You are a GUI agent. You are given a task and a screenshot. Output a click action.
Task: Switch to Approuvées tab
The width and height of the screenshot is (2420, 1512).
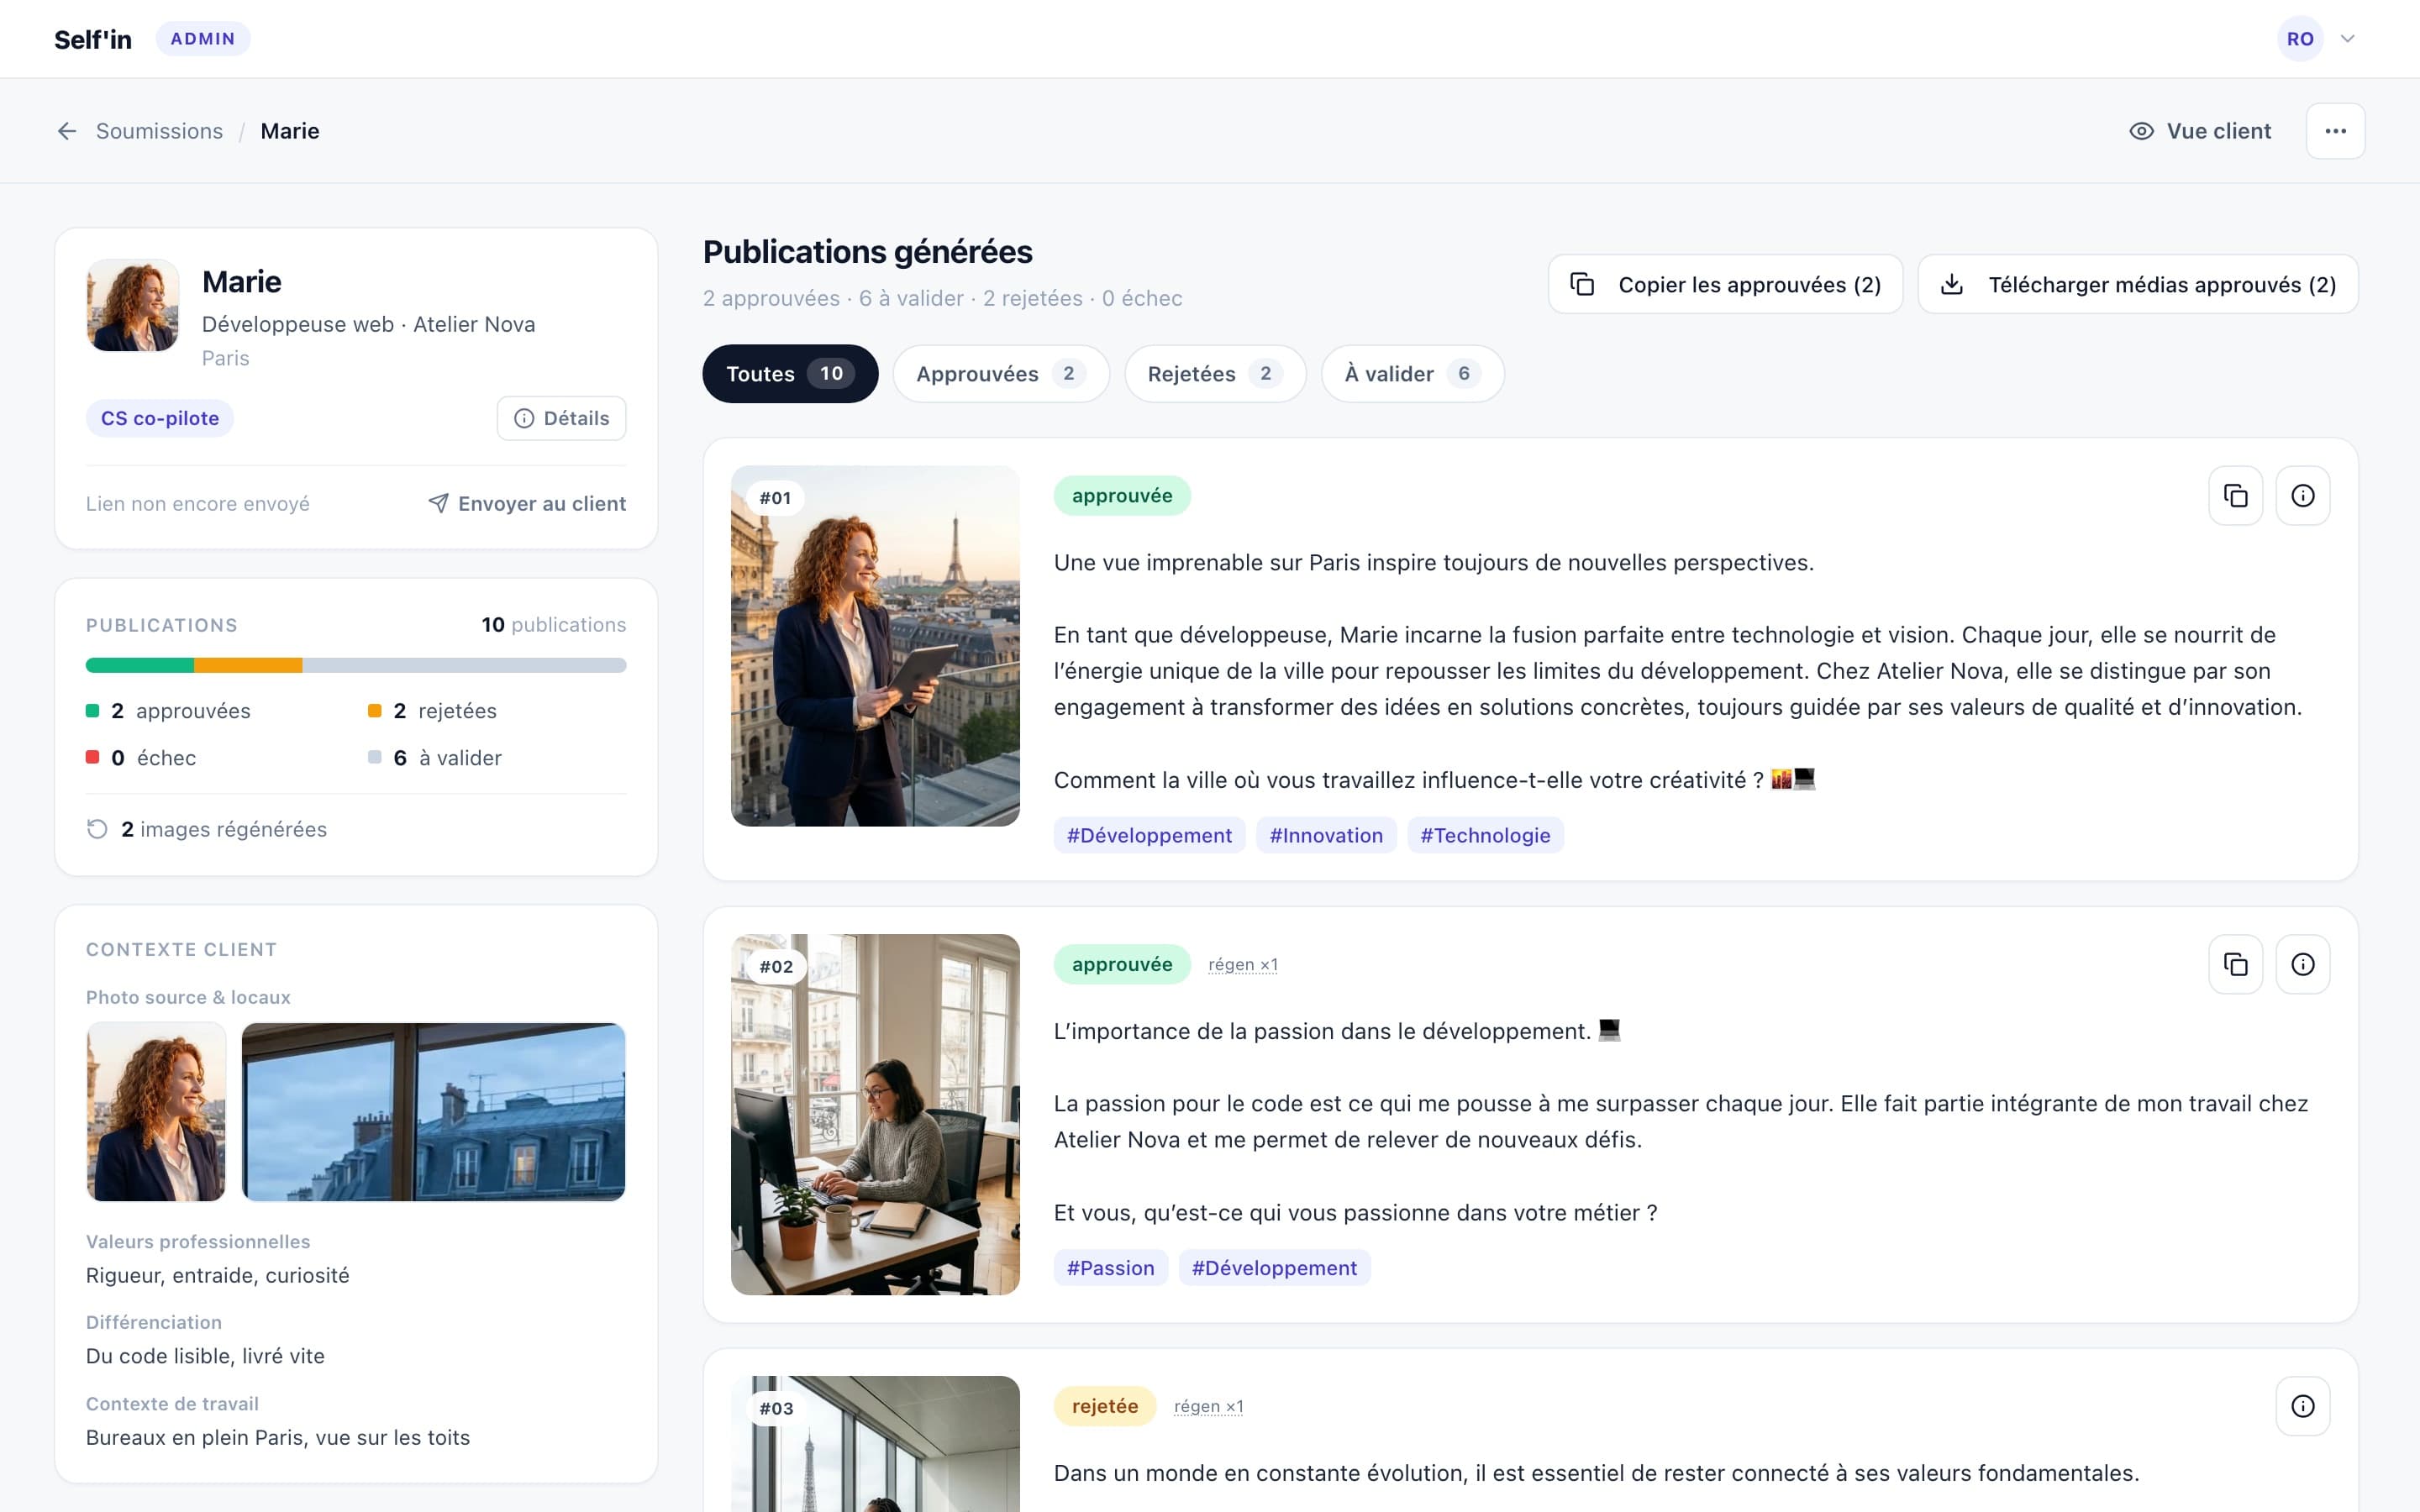(x=1001, y=374)
